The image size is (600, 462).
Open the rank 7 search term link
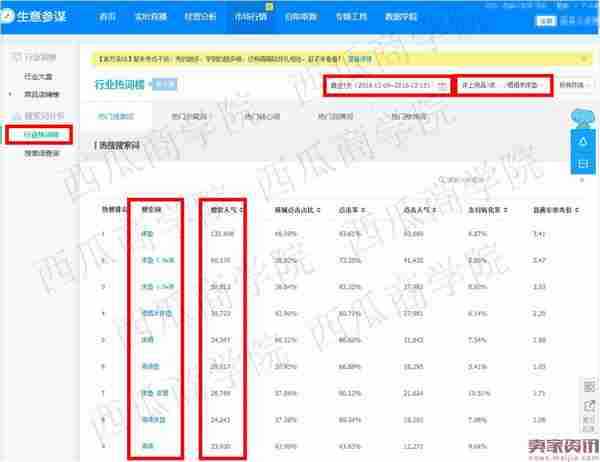[x=155, y=393]
